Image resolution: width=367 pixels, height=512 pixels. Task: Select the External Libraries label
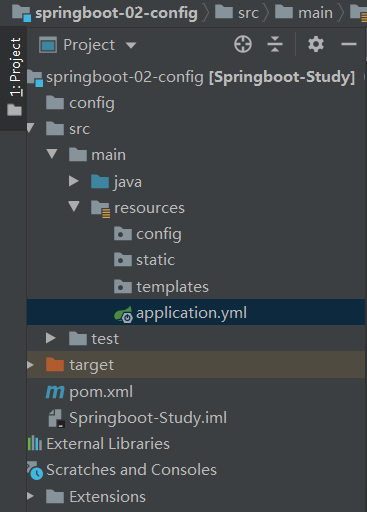coord(108,444)
